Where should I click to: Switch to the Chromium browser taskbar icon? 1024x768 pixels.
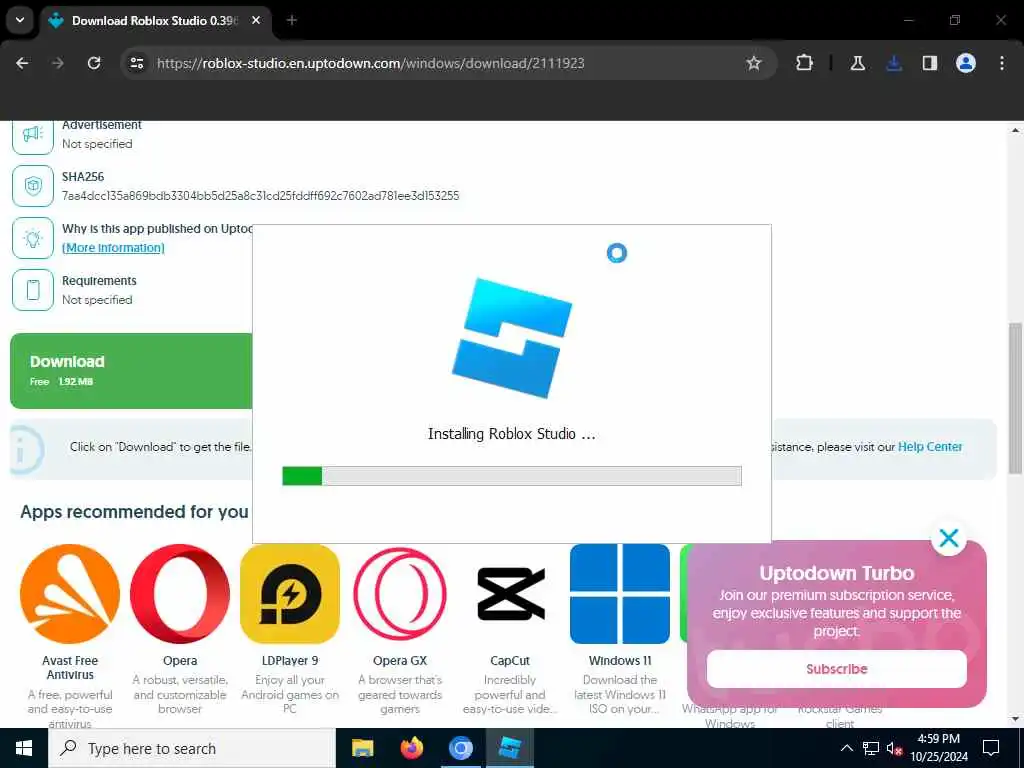460,748
